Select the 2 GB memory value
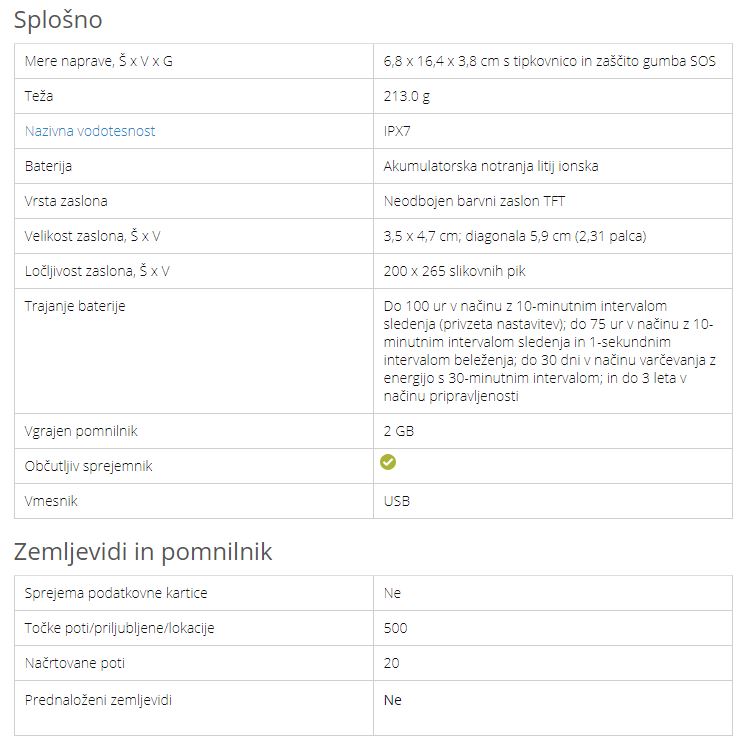 click(398, 431)
